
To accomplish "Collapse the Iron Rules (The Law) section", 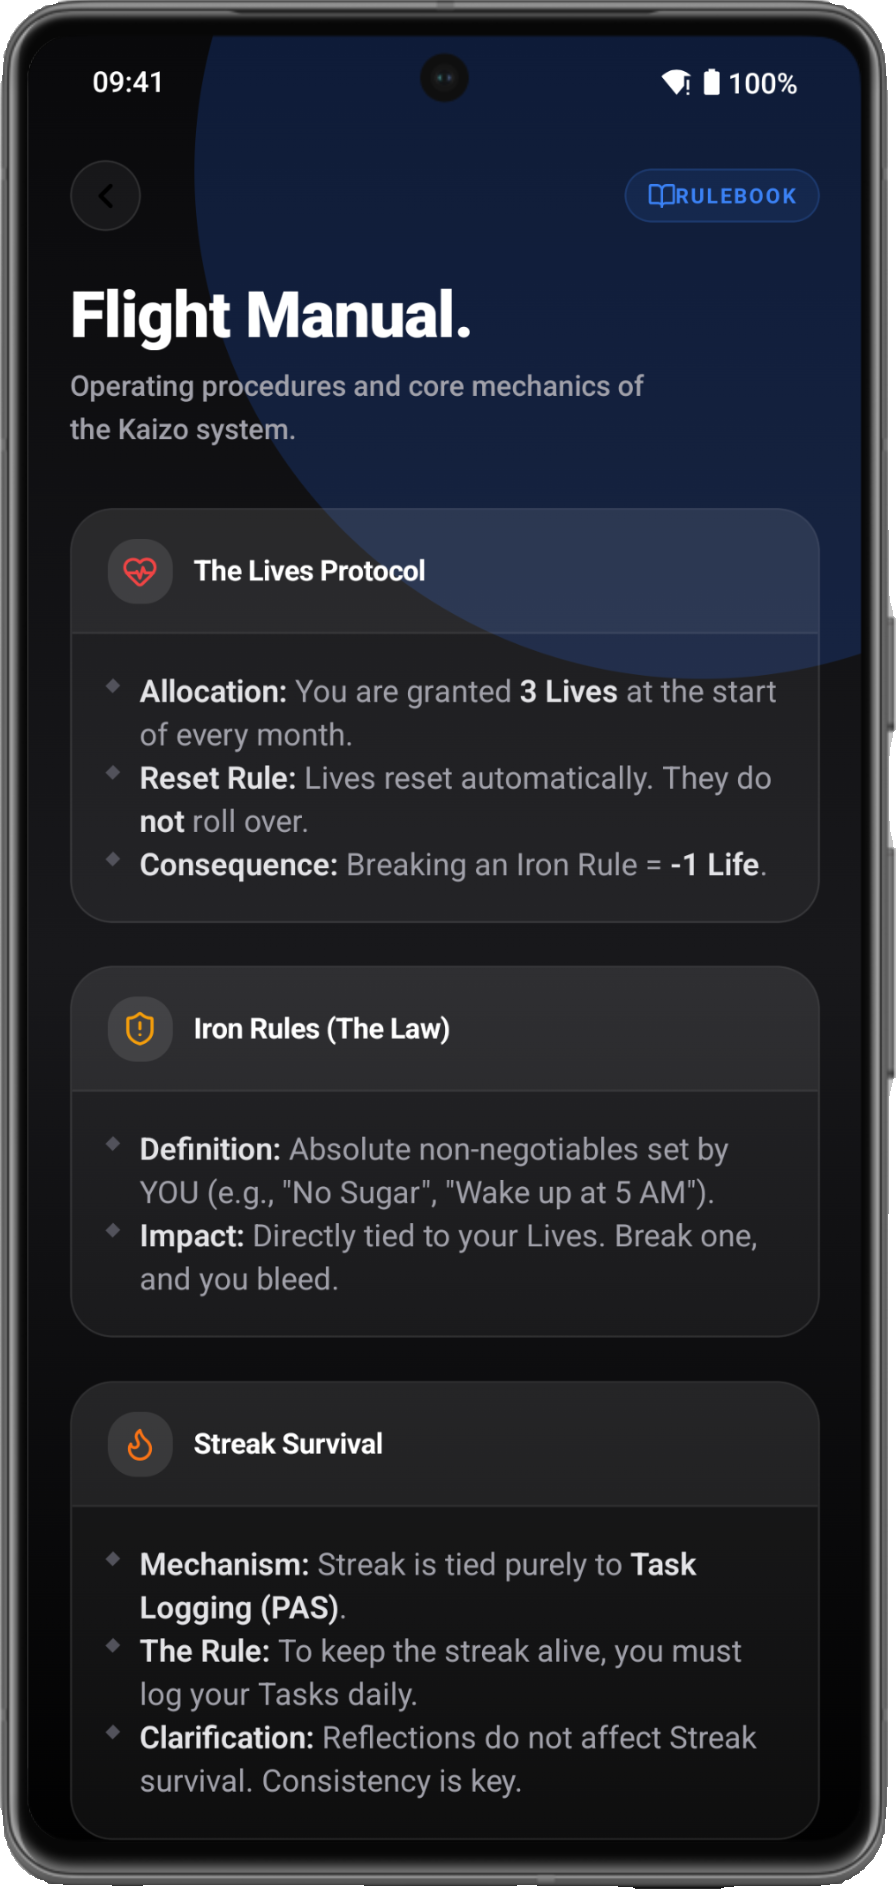I will tap(444, 1028).
